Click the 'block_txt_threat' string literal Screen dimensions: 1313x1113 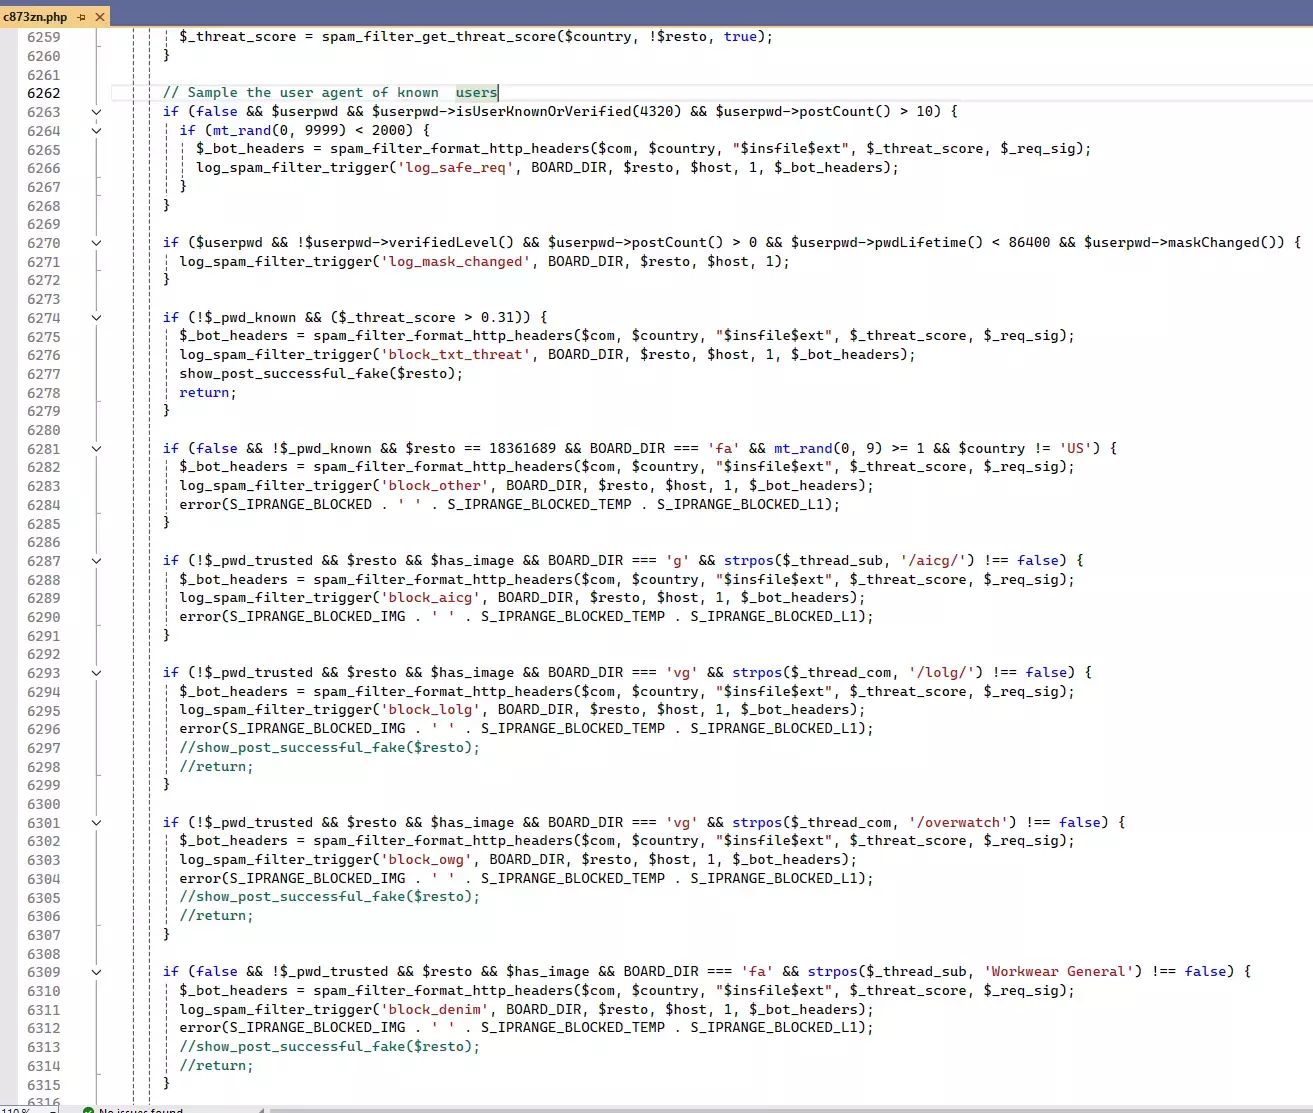click(456, 354)
